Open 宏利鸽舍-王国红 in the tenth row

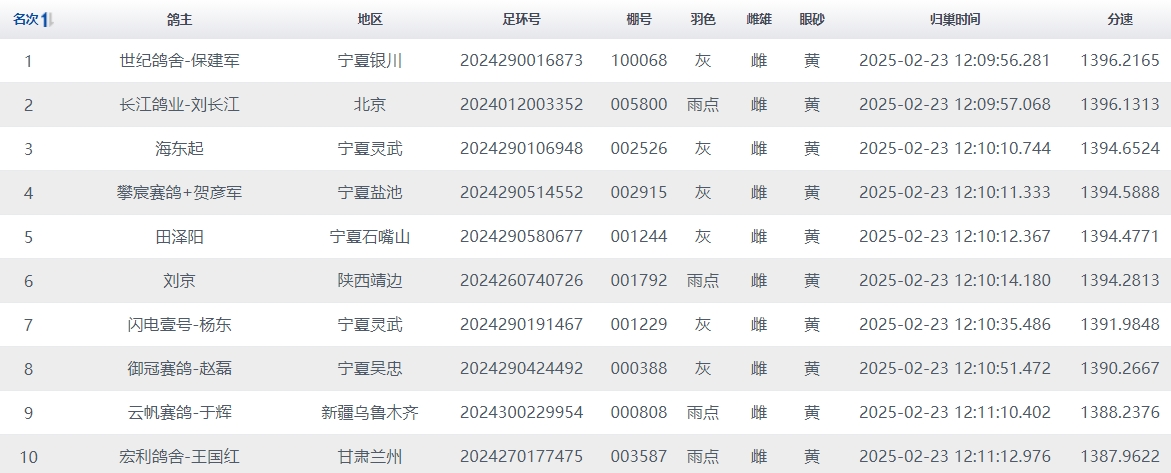[x=179, y=457]
